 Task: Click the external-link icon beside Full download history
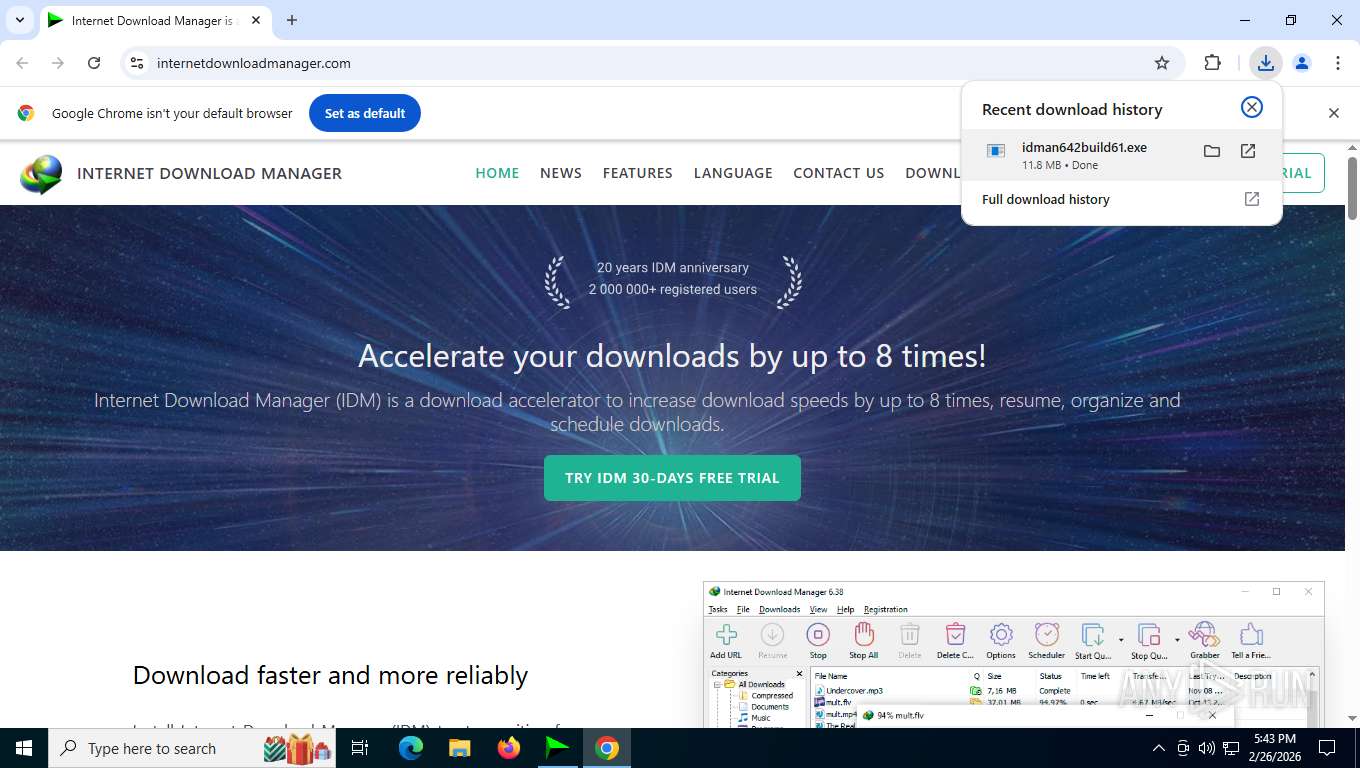[1251, 199]
